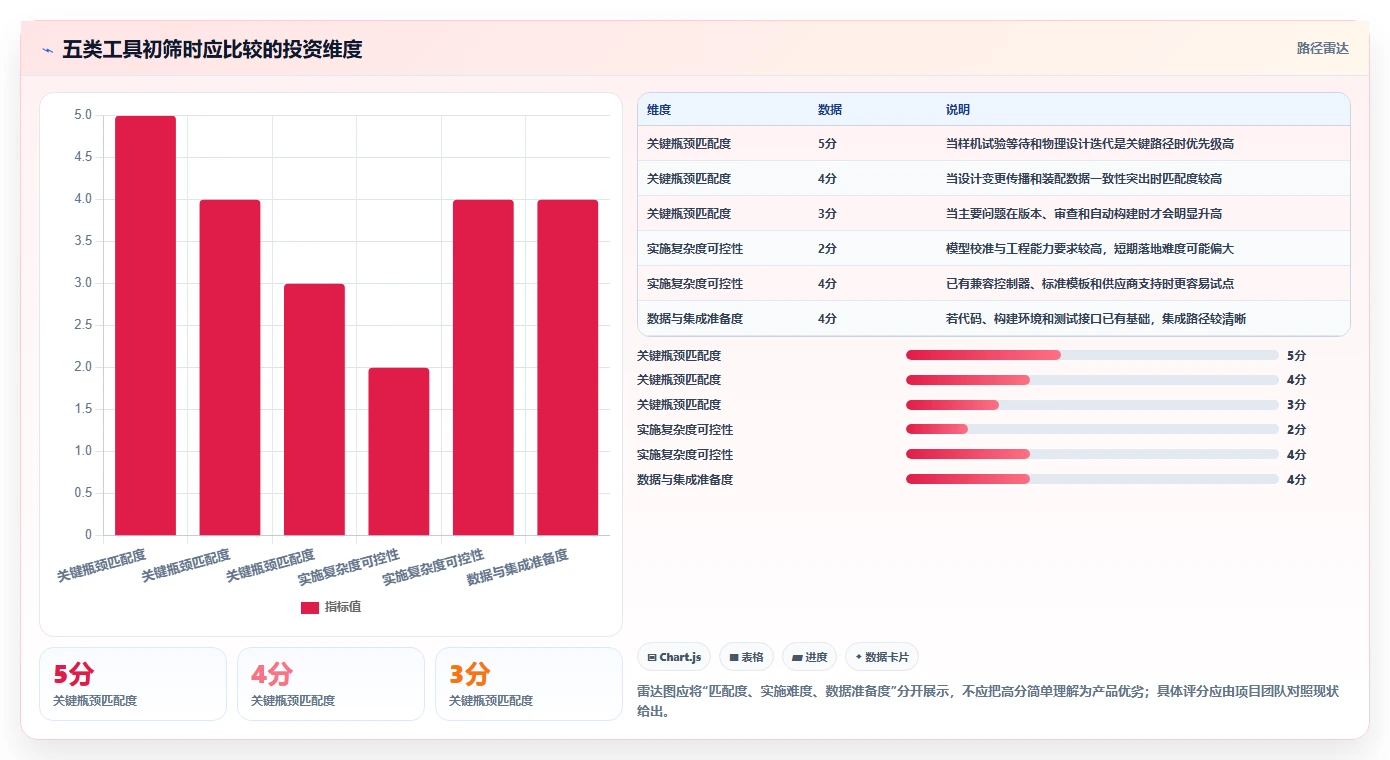This screenshot has height=760, width=1390.
Task: Select the row describing 模型校准与工程能力要求较高
Action: click(x=993, y=249)
